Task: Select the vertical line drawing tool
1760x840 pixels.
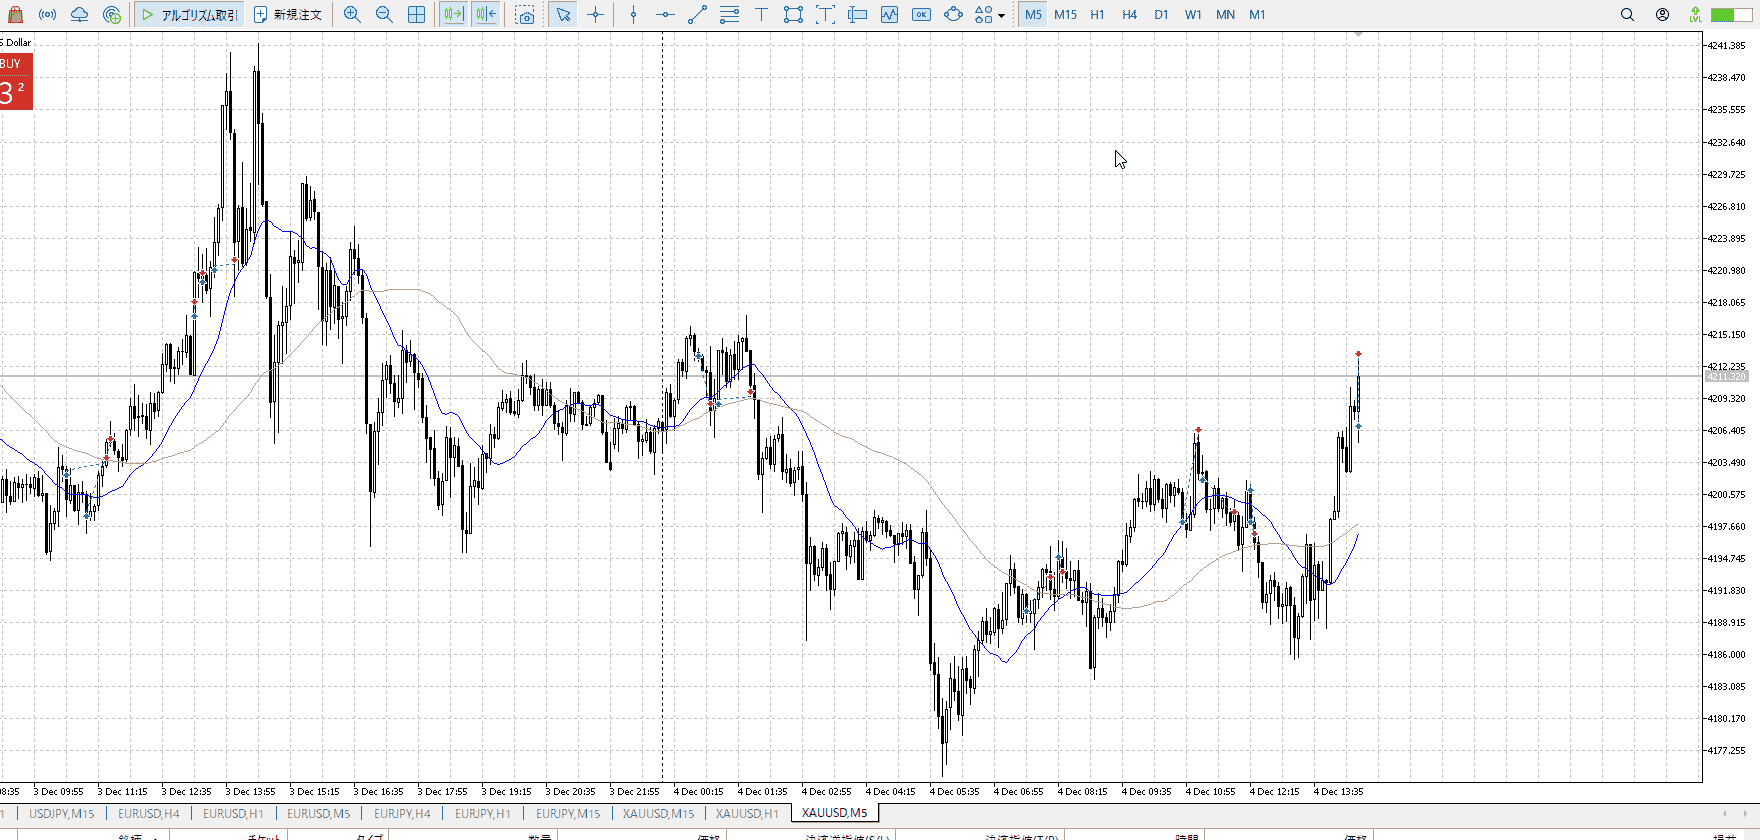Action: coord(633,15)
